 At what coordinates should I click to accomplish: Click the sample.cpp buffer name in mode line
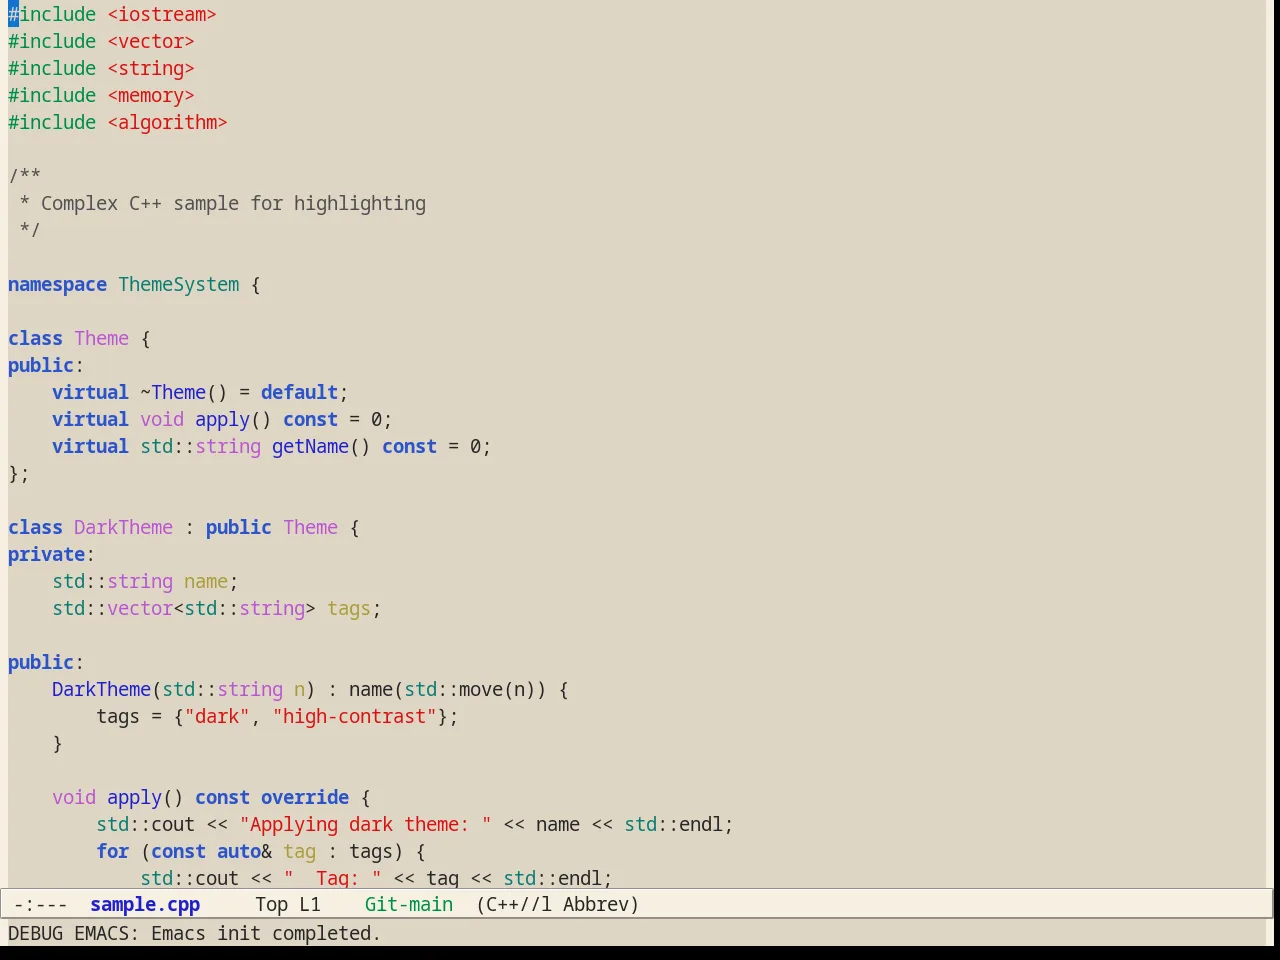pyautogui.click(x=145, y=904)
